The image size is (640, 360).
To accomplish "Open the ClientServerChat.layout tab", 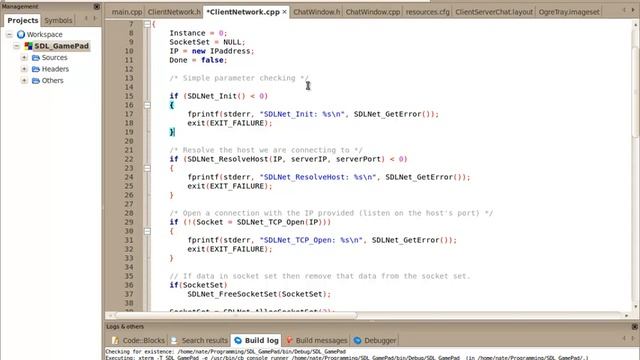I will (x=494, y=12).
